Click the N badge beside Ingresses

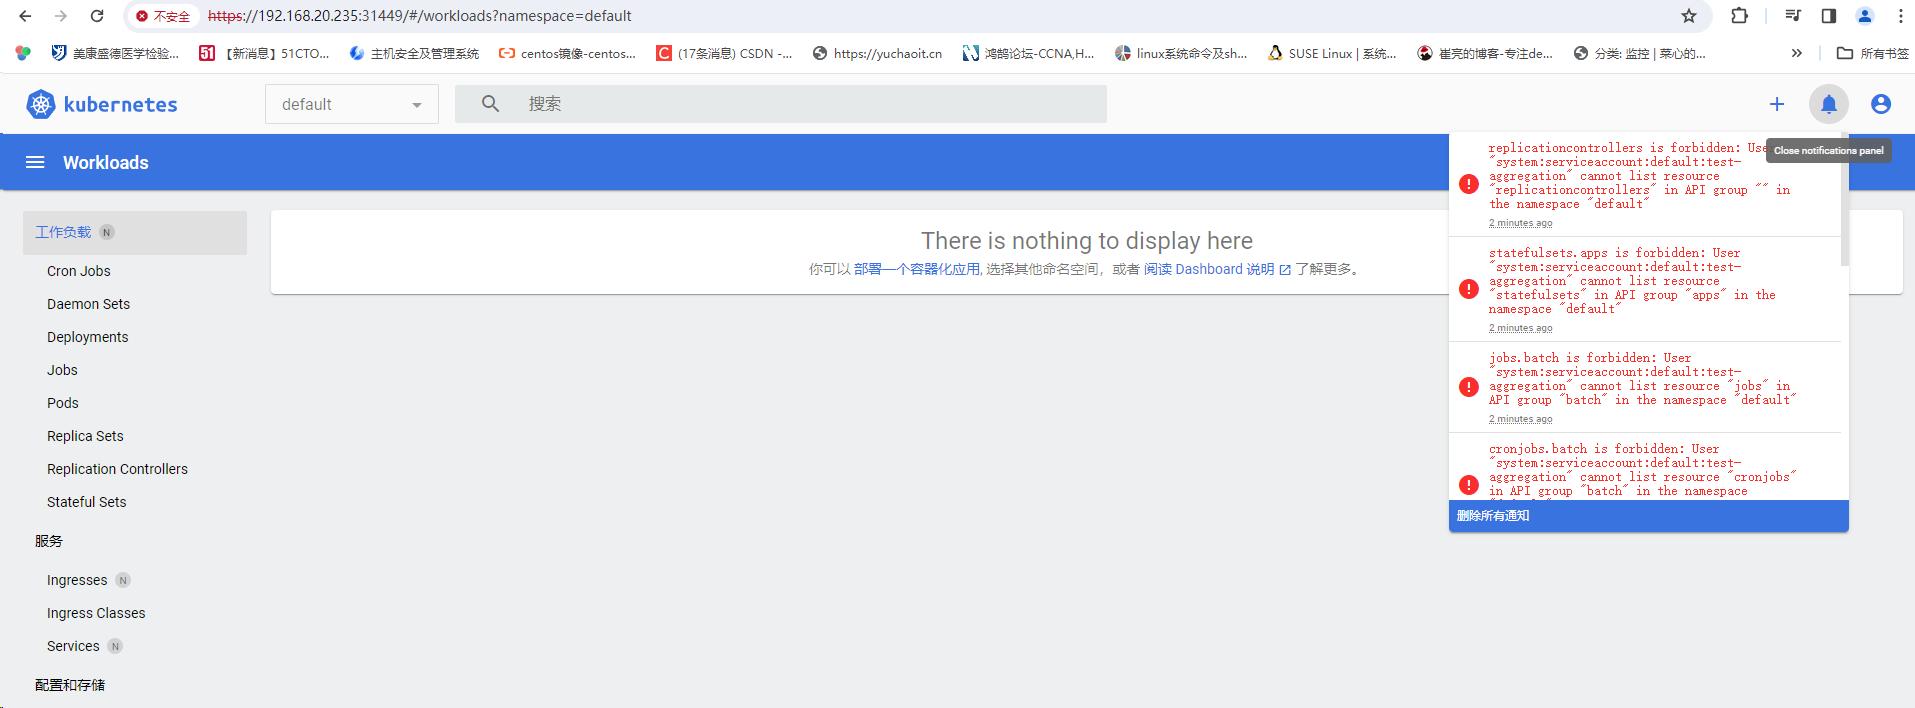tap(123, 580)
